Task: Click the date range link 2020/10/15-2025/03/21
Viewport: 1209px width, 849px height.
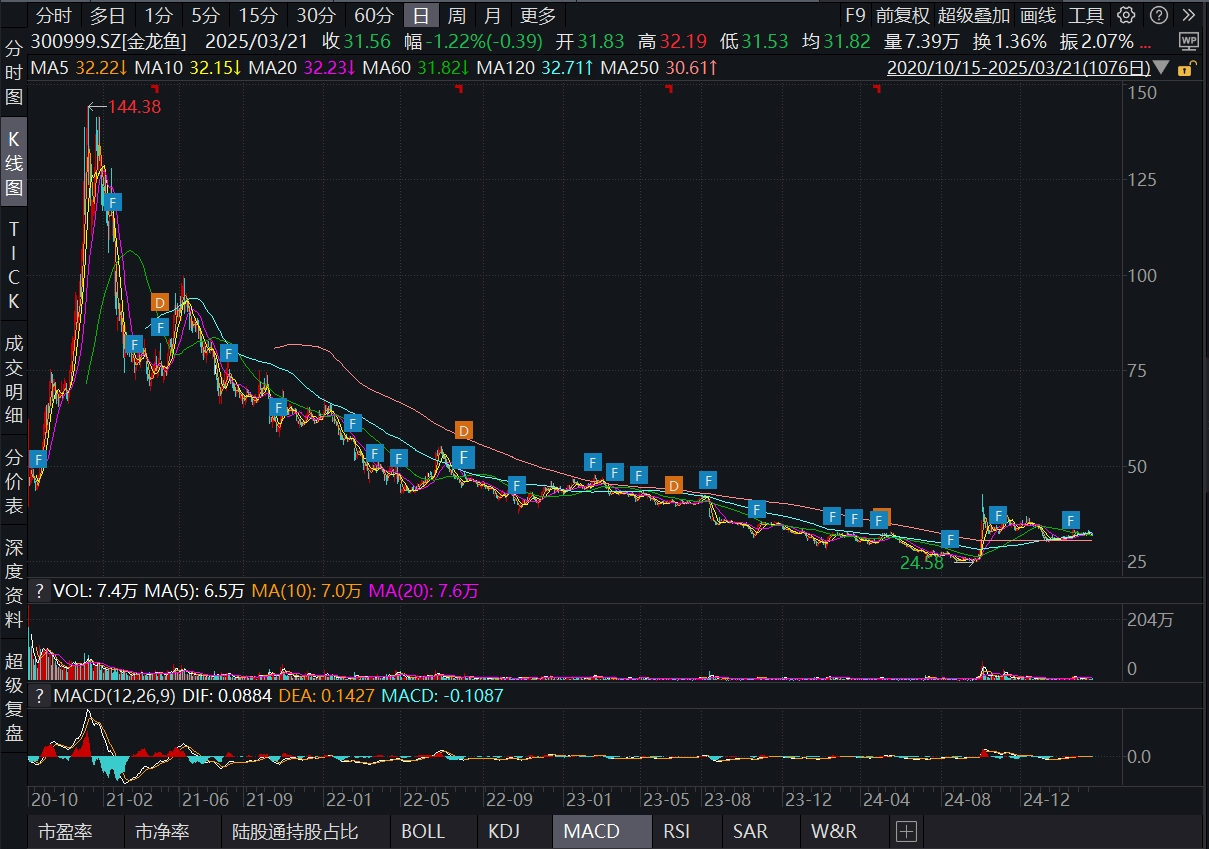Action: (1019, 68)
